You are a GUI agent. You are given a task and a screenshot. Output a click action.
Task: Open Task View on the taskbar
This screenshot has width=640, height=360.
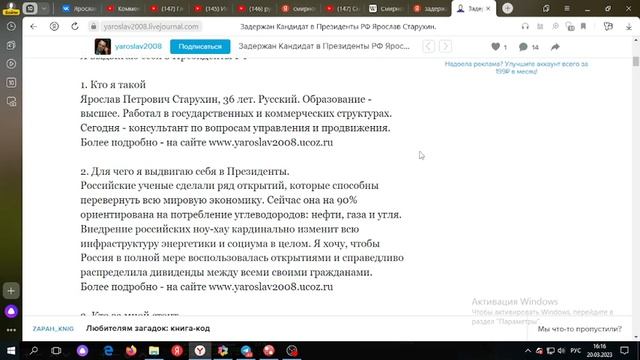point(56,351)
